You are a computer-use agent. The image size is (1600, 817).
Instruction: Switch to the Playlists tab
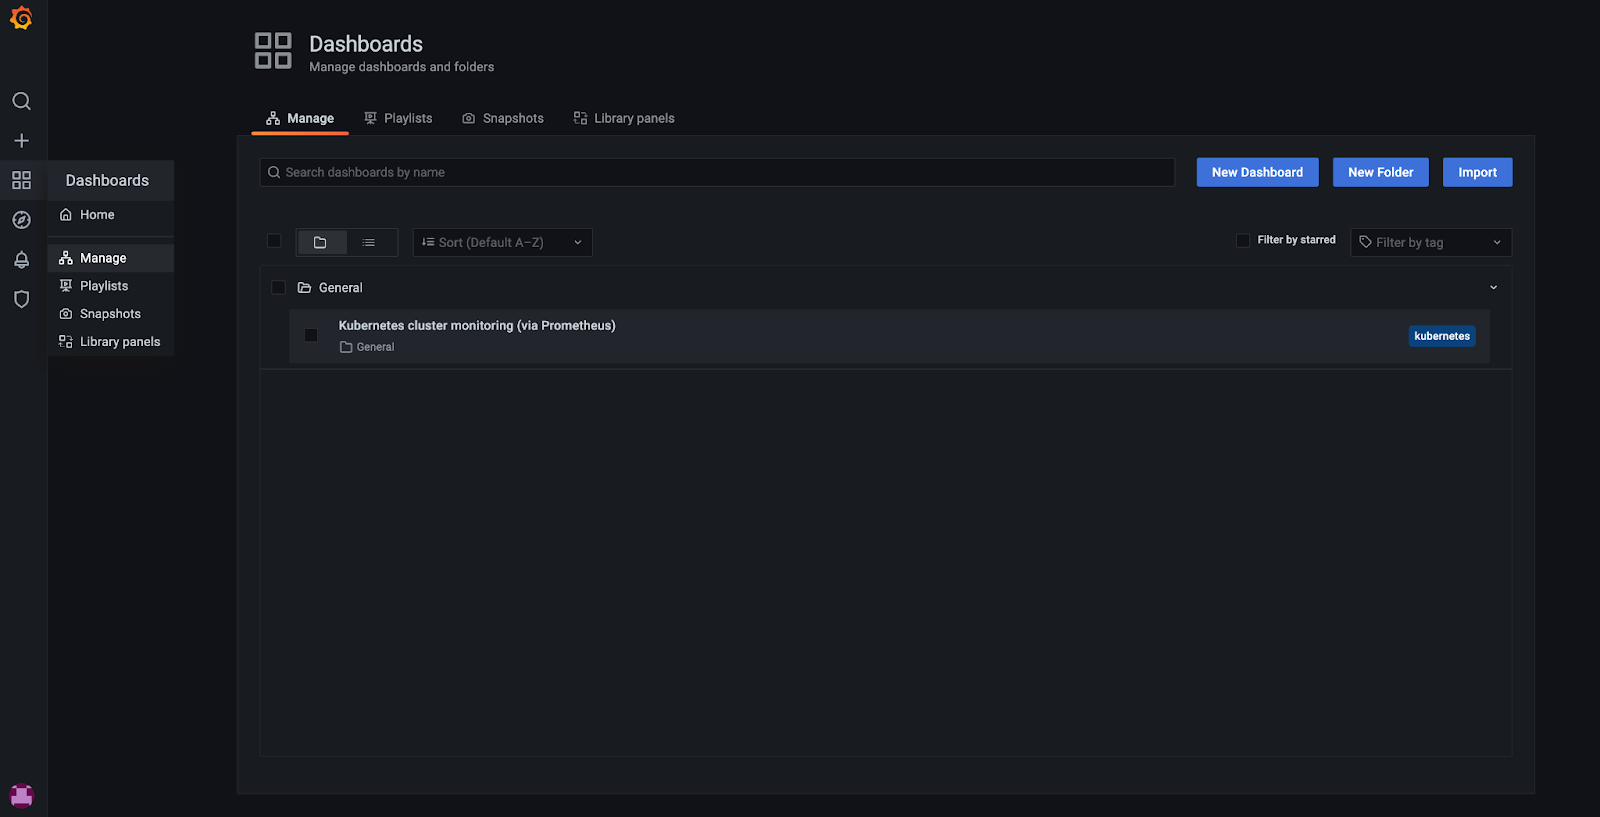[398, 118]
